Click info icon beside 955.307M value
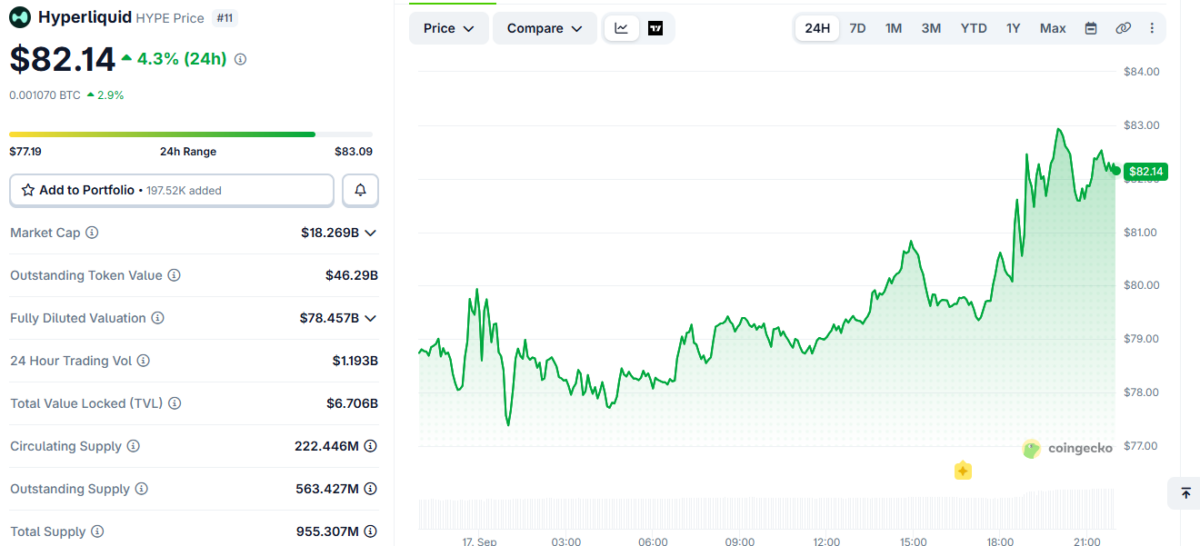The width and height of the screenshot is (1200, 546). tap(371, 532)
